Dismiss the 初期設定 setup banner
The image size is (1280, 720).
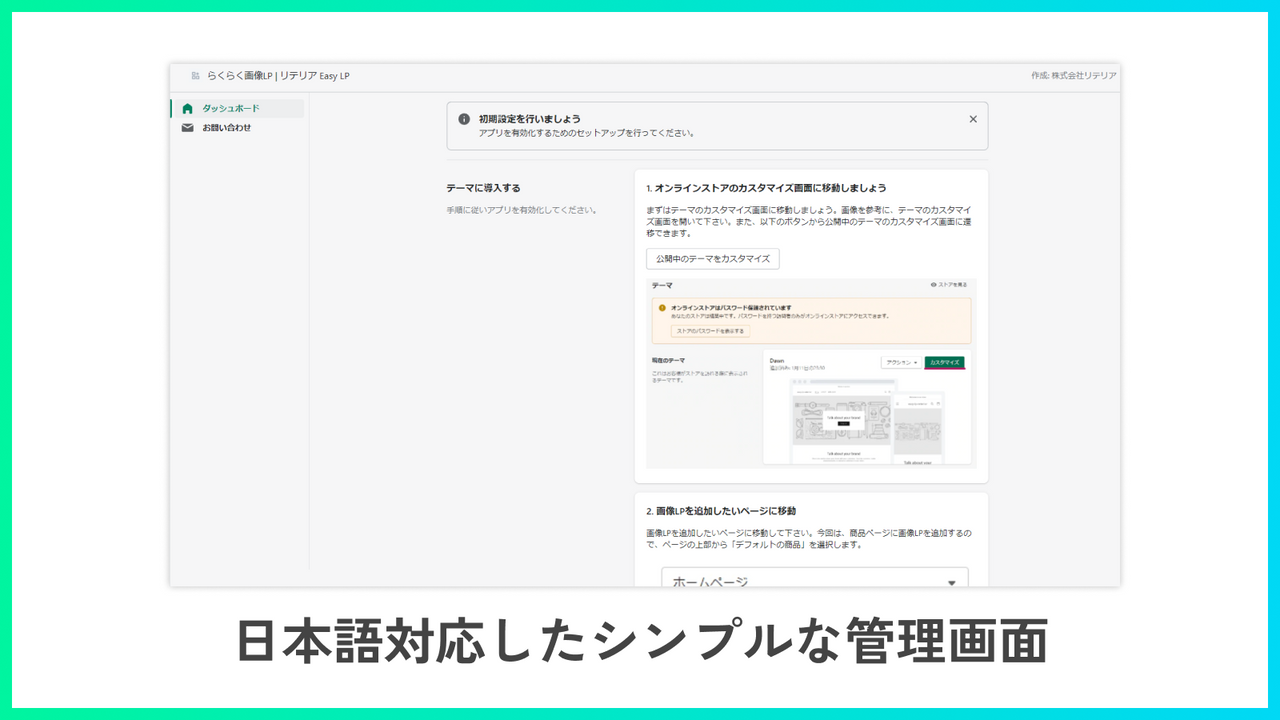973,119
